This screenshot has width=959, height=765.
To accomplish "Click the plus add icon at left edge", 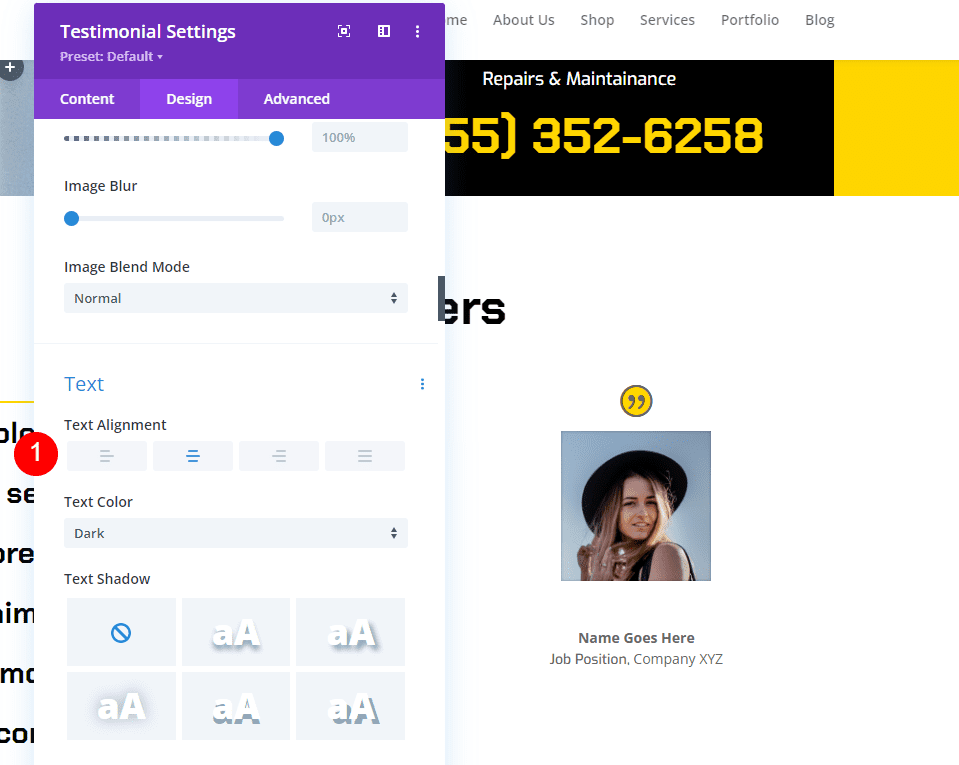I will [x=10, y=67].
